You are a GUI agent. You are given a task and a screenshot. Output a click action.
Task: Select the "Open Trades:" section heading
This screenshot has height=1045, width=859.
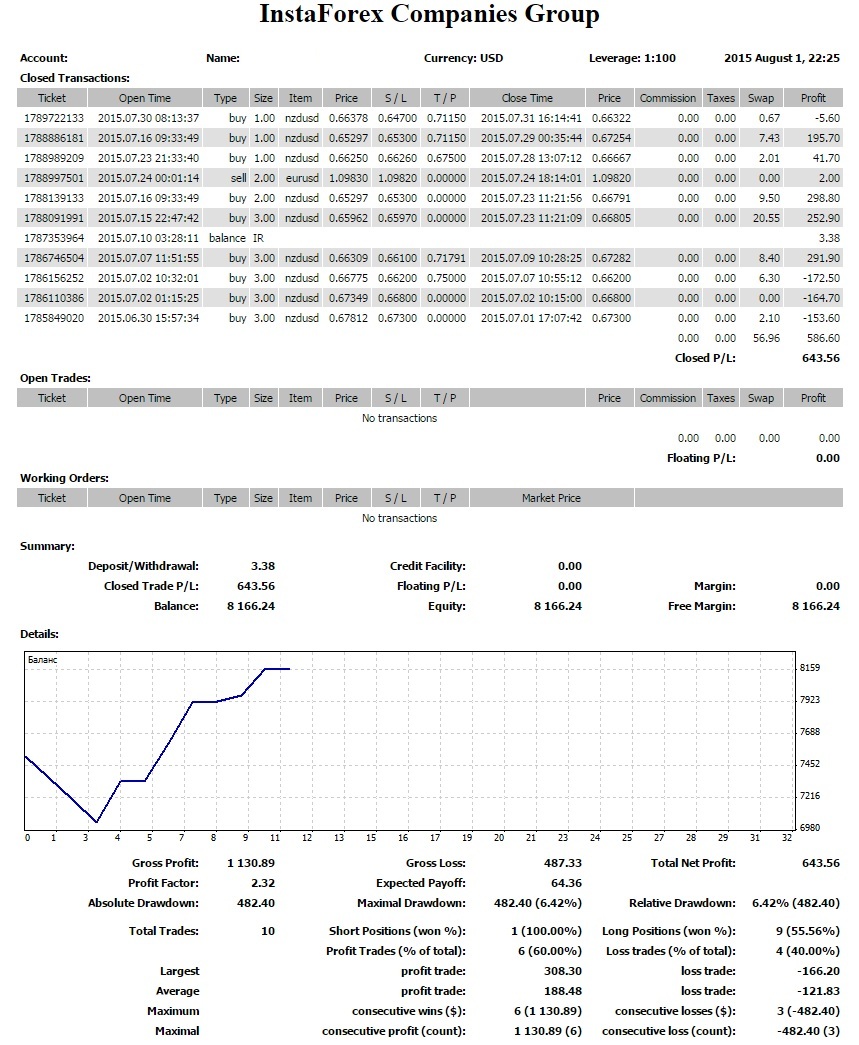point(55,378)
